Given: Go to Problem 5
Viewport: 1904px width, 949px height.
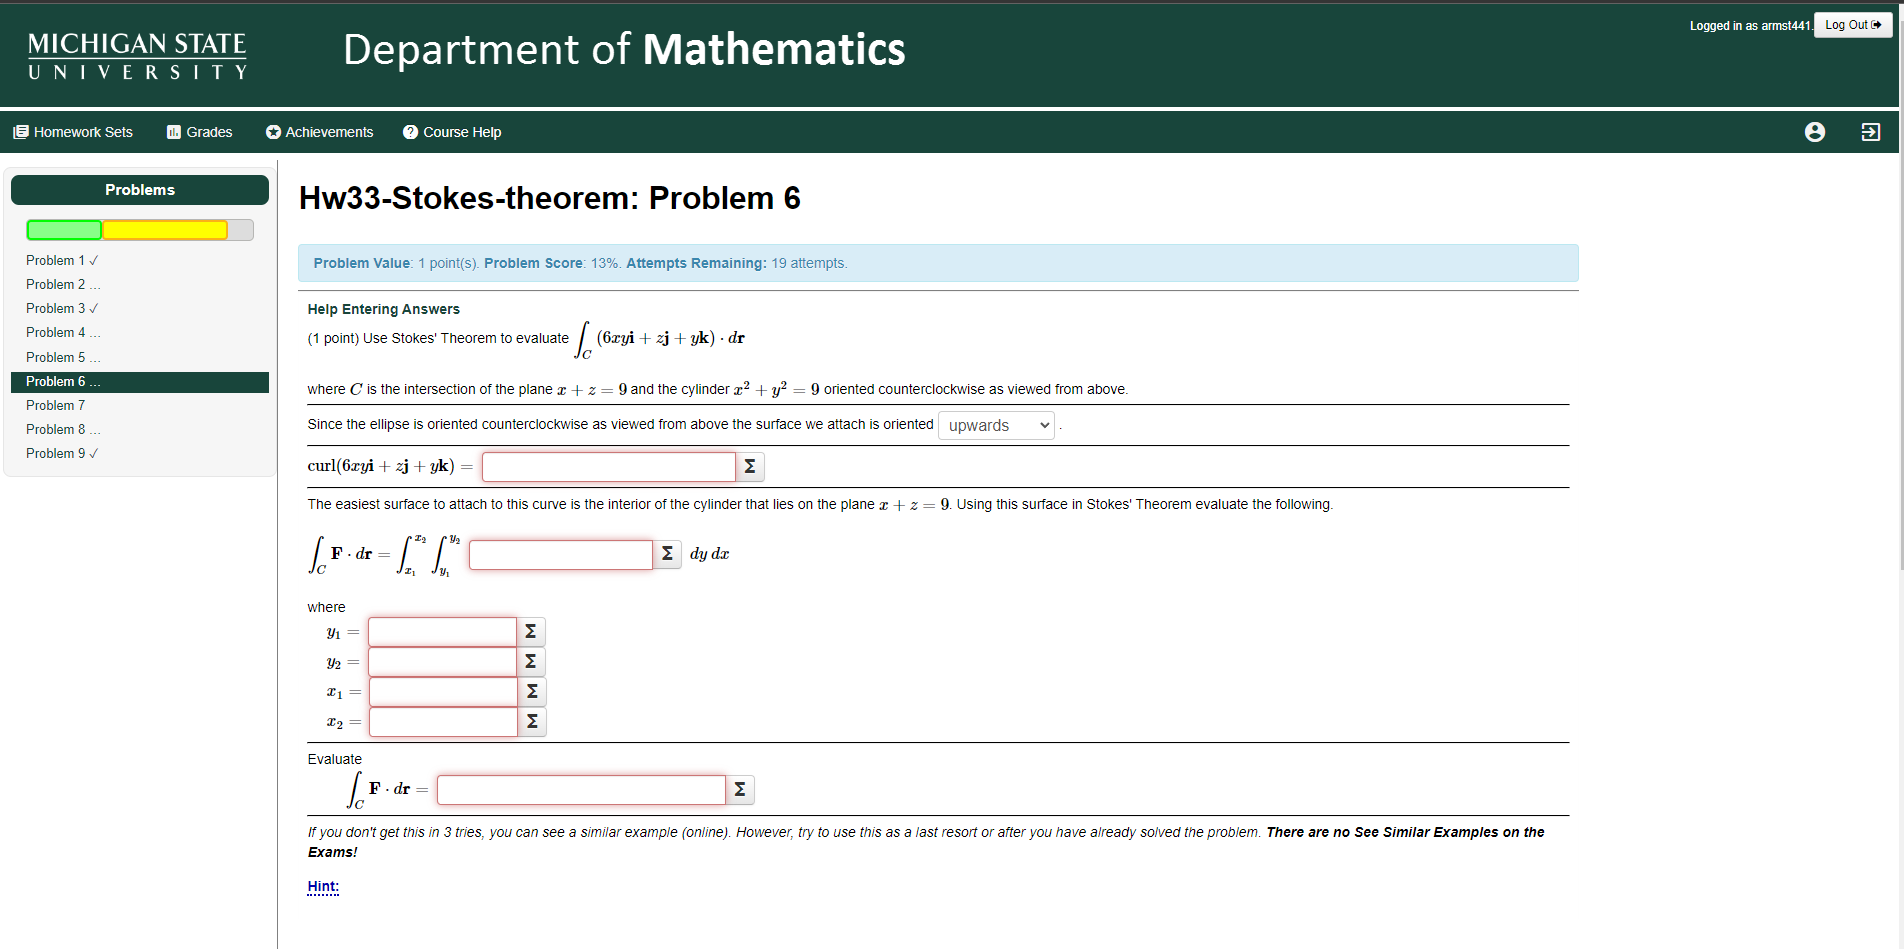Looking at the screenshot, I should tap(63, 357).
